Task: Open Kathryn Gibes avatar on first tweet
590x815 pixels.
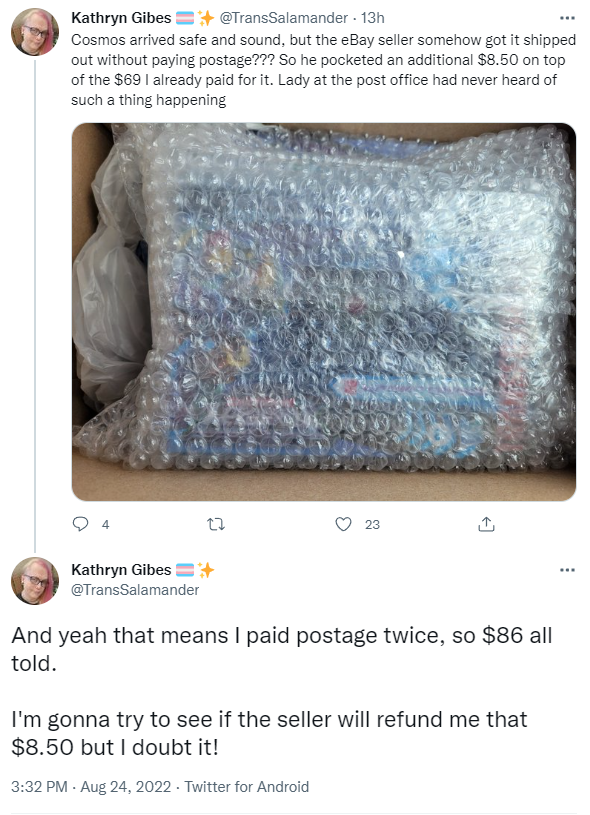Action: coord(35,32)
